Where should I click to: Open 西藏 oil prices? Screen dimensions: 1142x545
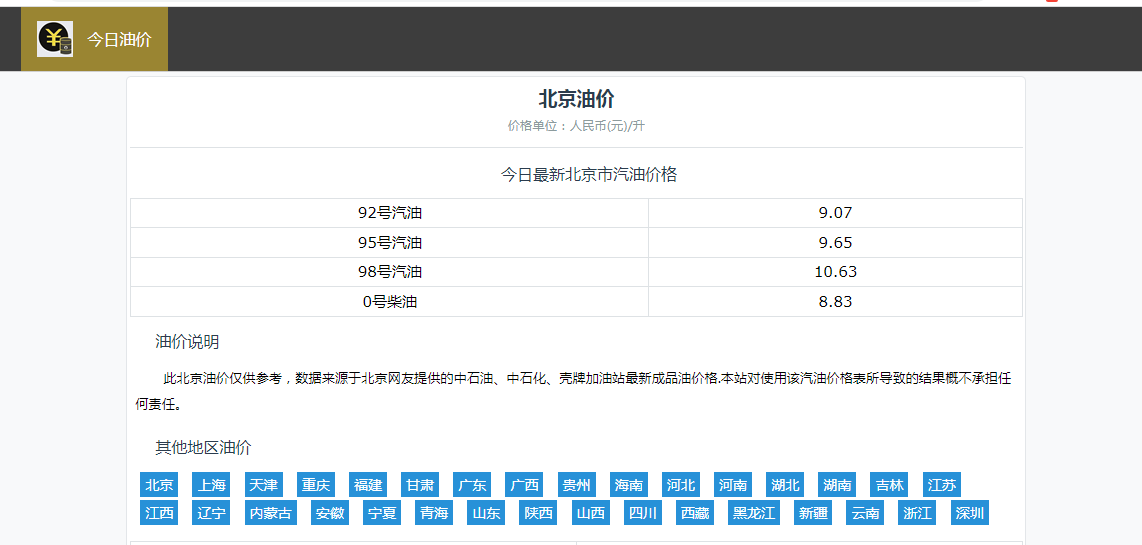694,513
